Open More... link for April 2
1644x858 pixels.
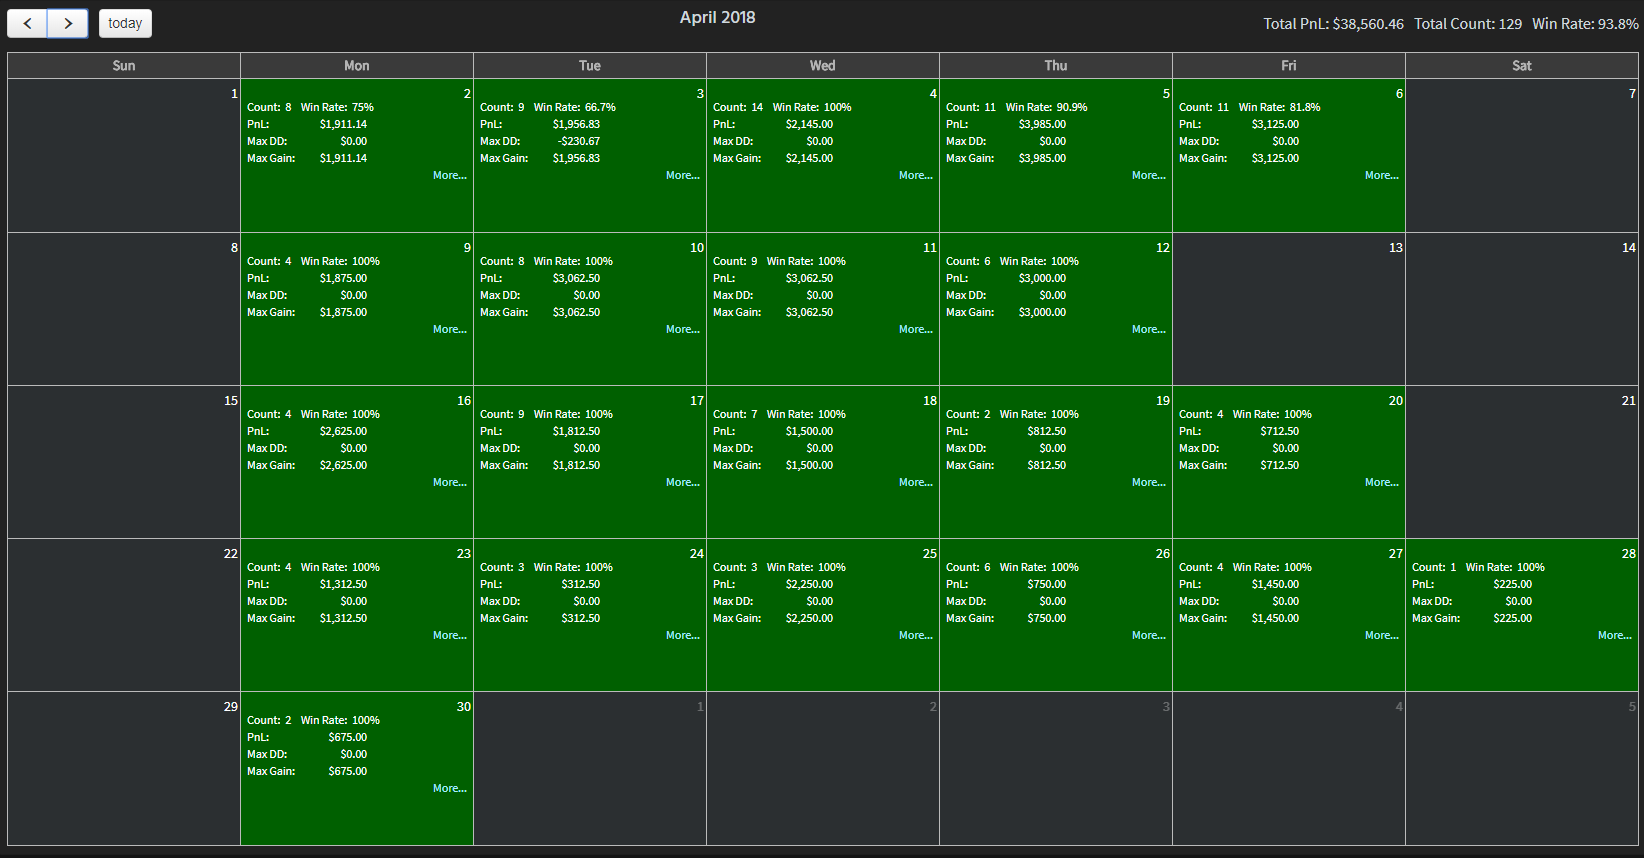[449, 176]
